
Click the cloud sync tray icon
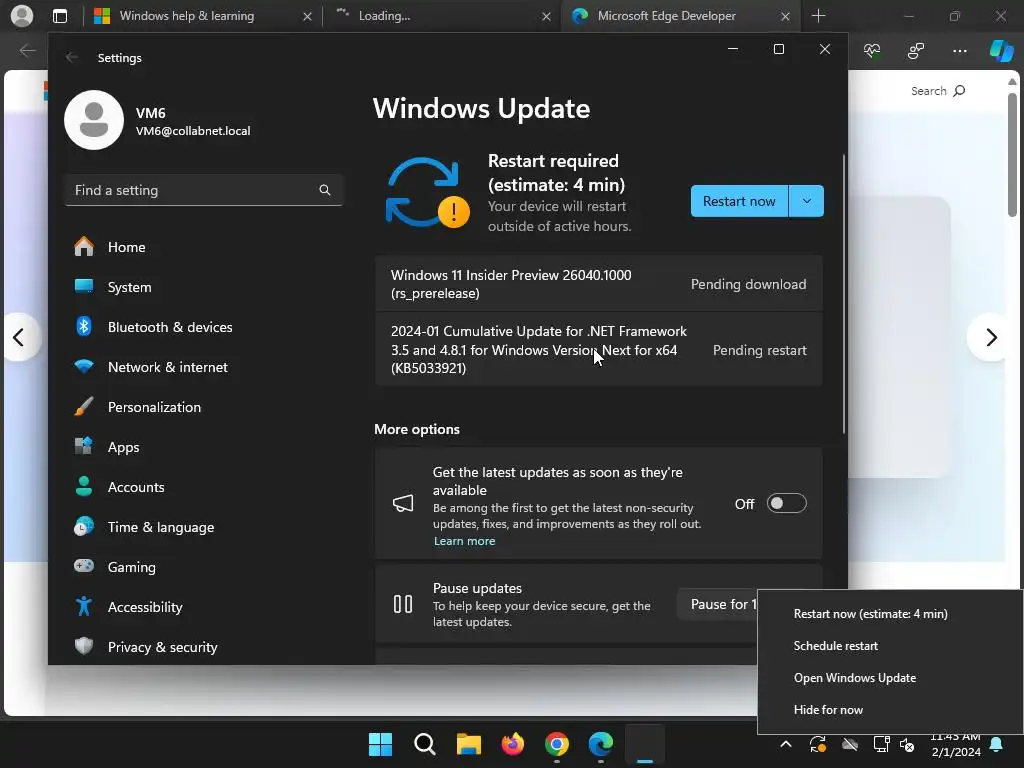click(850, 744)
